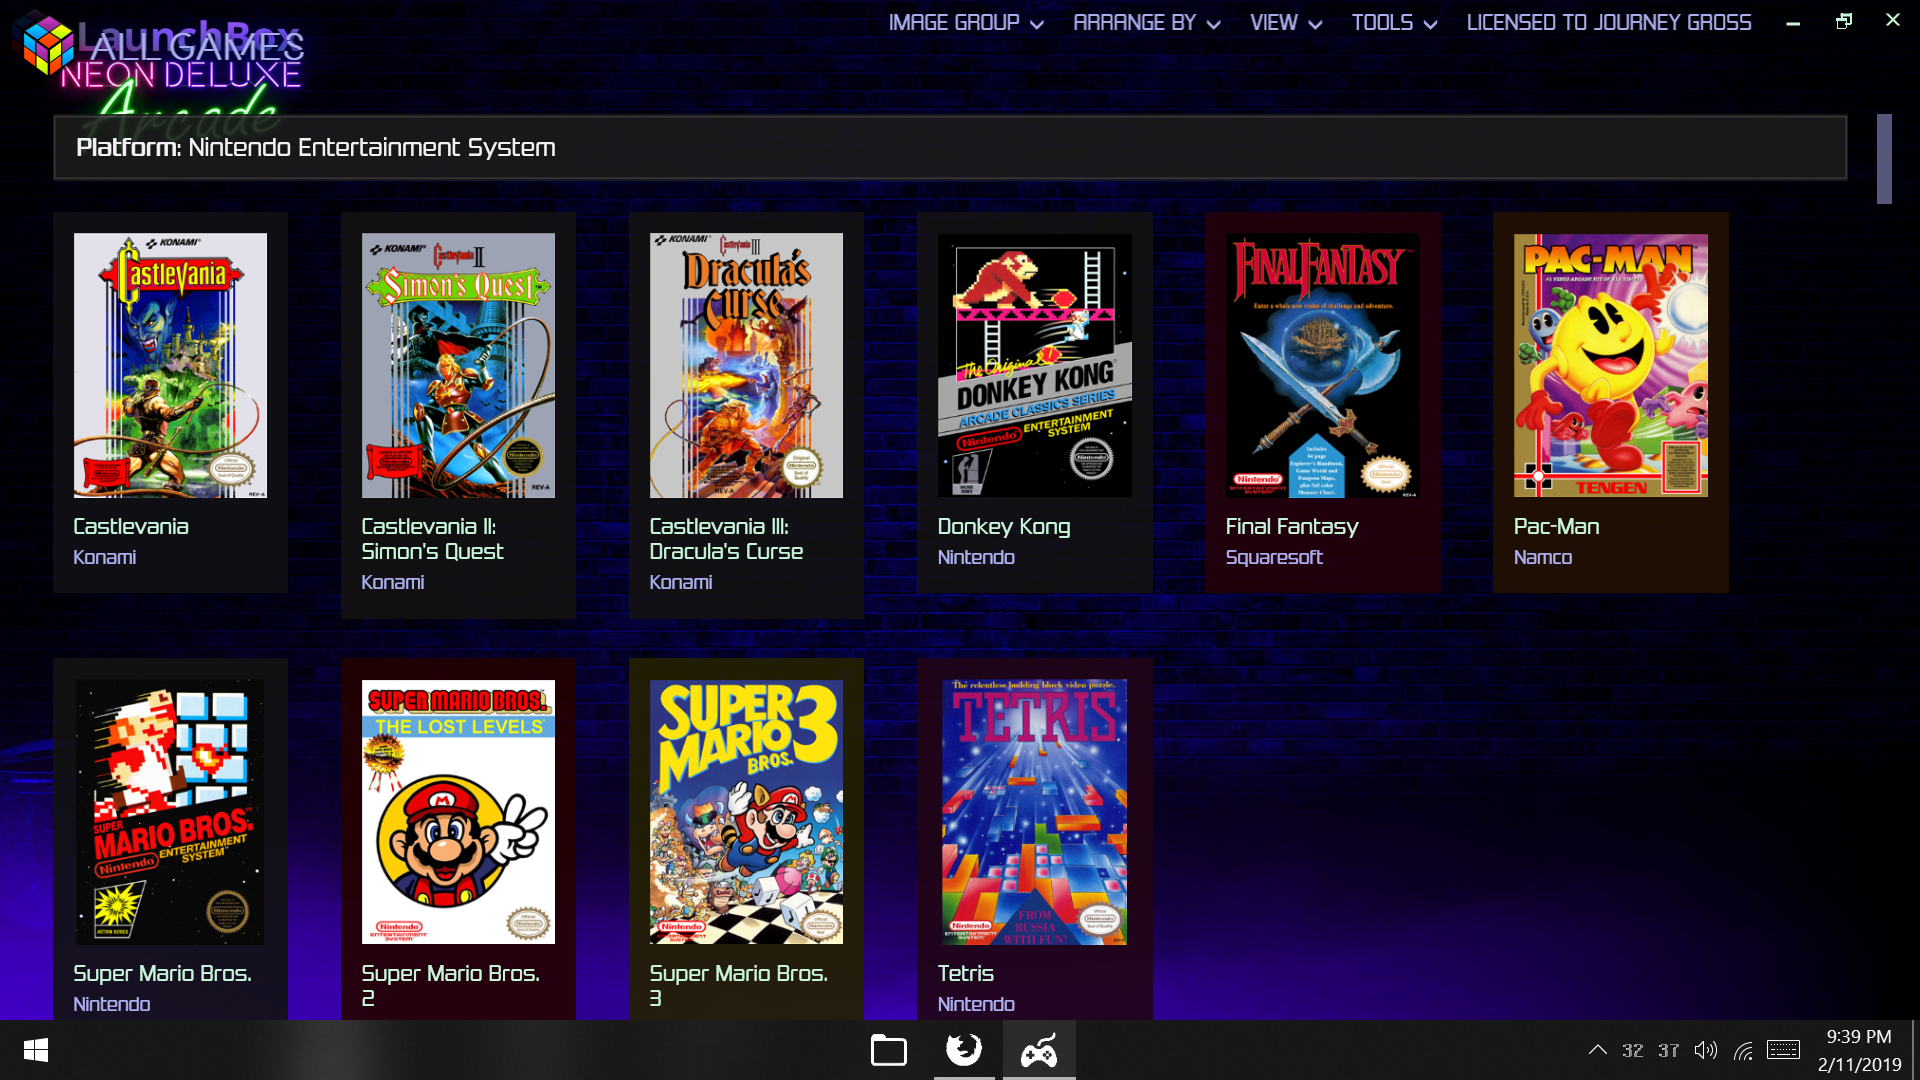The width and height of the screenshot is (1920, 1080).
Task: Open the TOOLS menu
Action: pos(1394,22)
